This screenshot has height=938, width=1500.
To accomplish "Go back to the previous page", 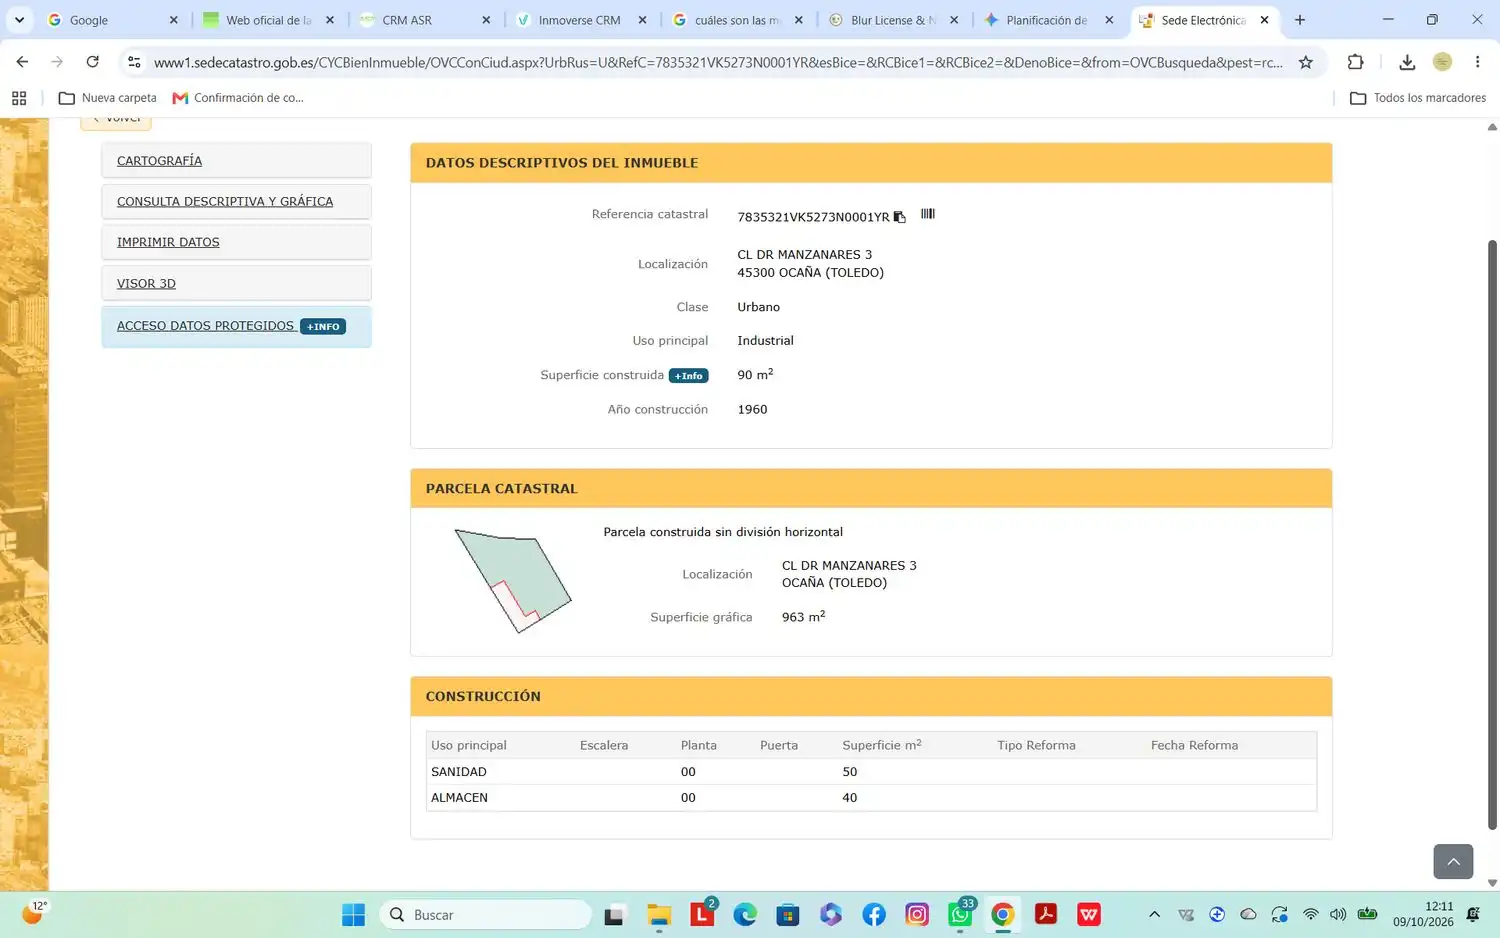I will tap(22, 62).
